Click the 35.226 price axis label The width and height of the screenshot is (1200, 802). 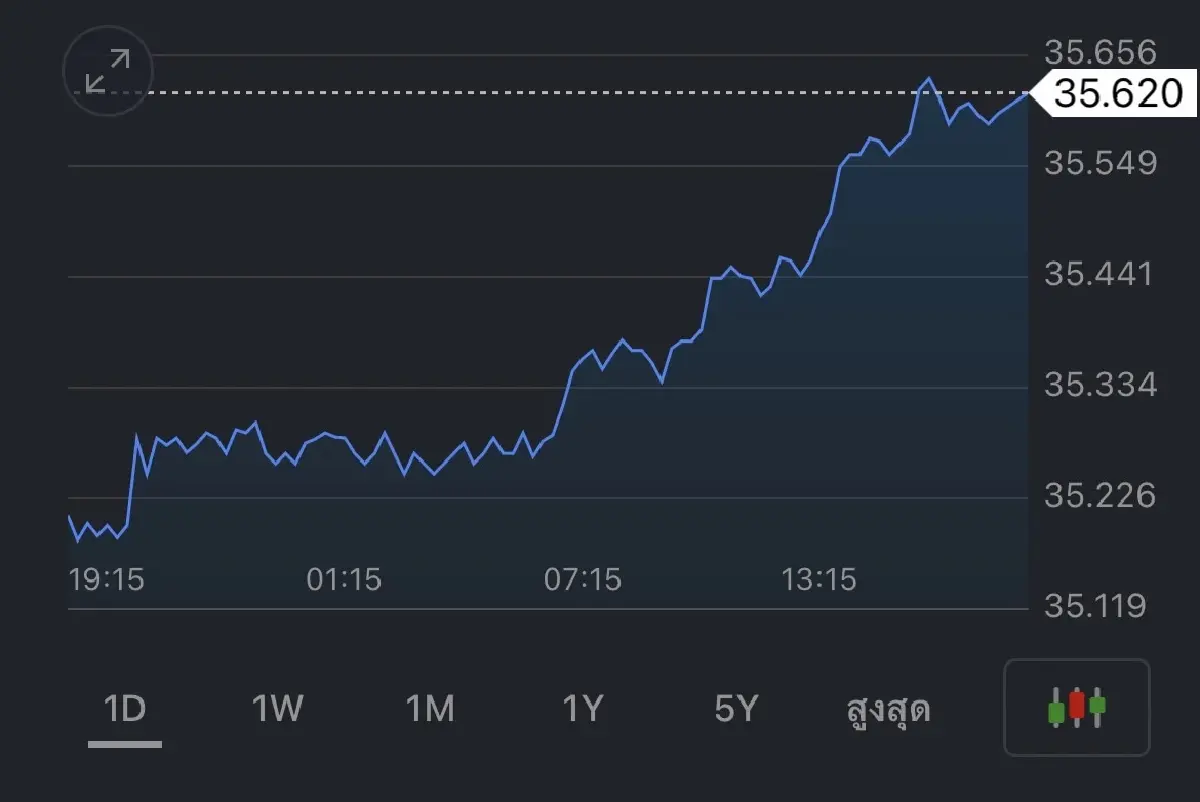(x=1100, y=496)
